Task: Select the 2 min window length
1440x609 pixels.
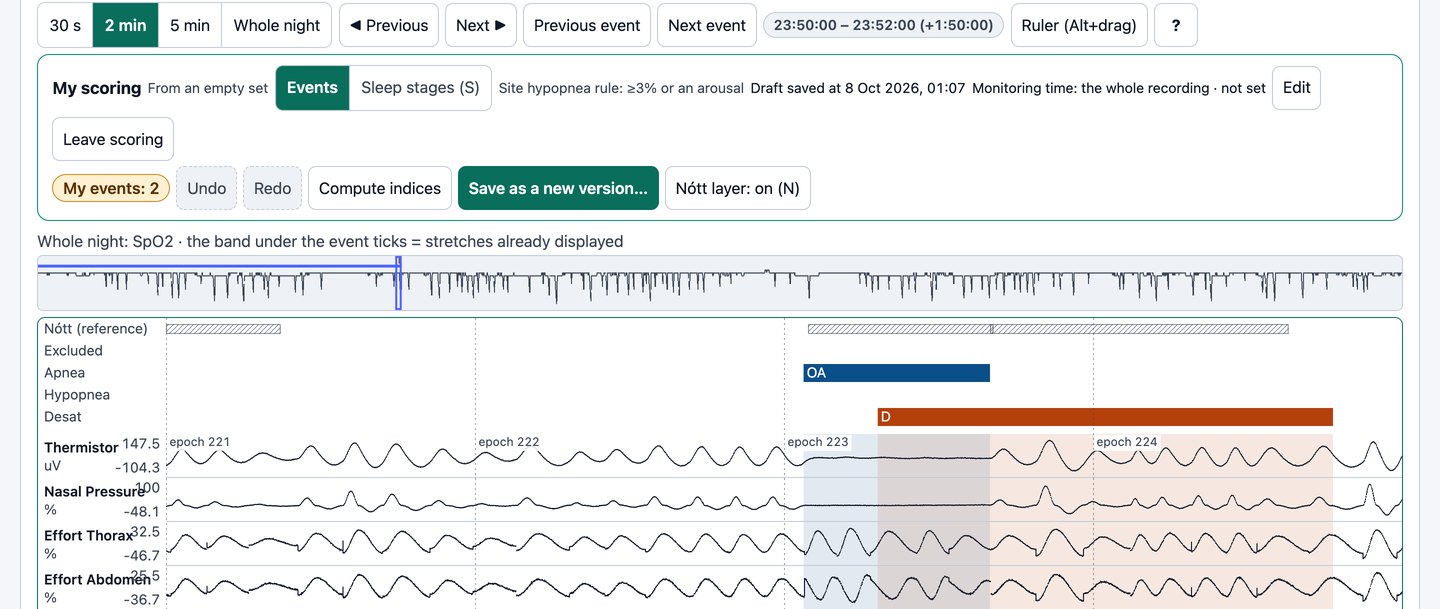Action: pyautogui.click(x=126, y=25)
